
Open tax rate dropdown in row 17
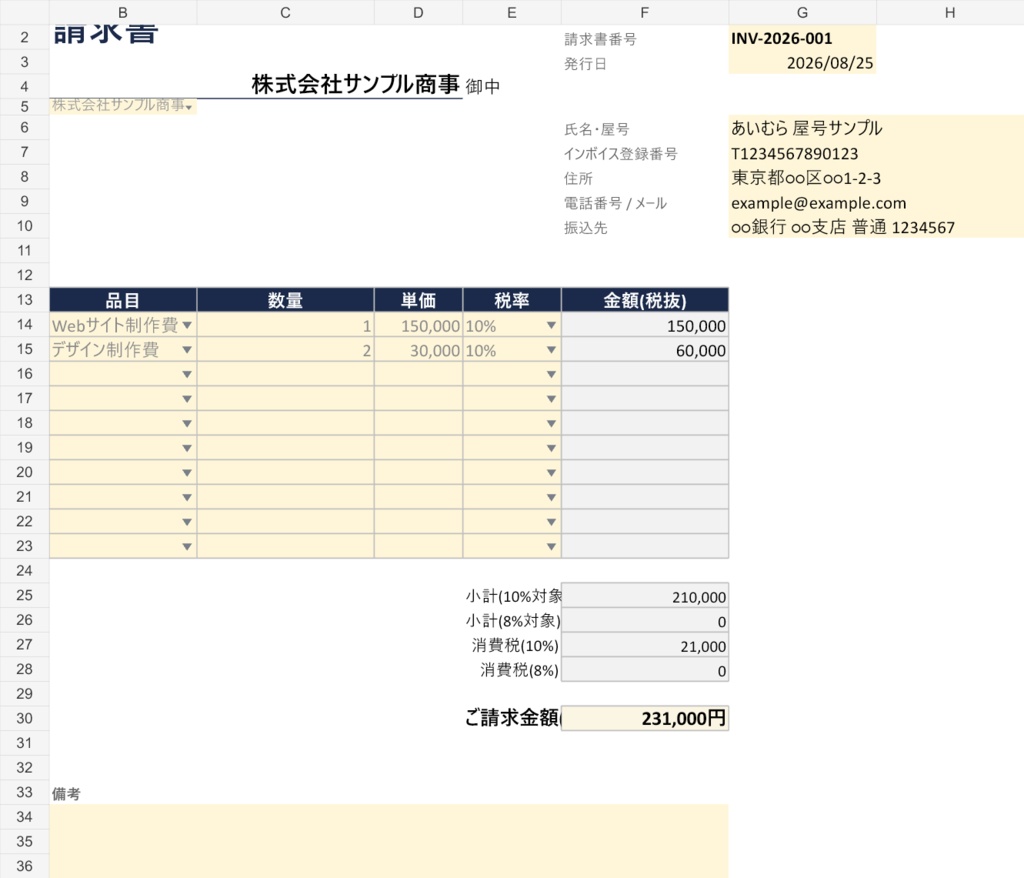point(551,399)
